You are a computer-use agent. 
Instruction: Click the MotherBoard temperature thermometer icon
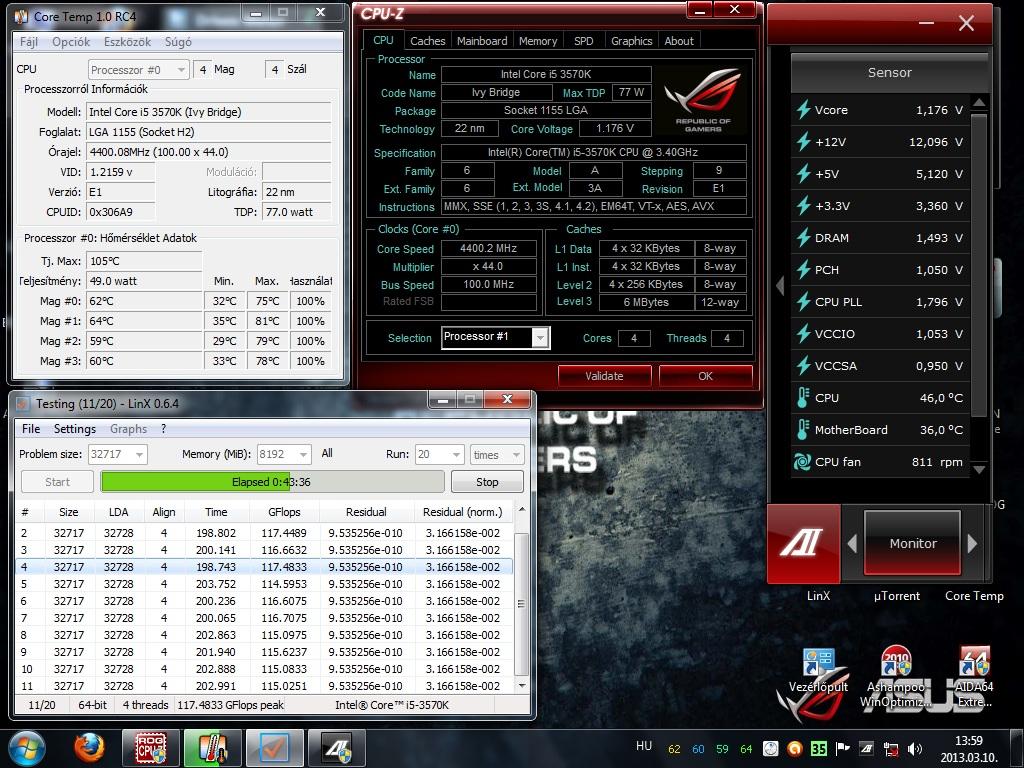803,430
